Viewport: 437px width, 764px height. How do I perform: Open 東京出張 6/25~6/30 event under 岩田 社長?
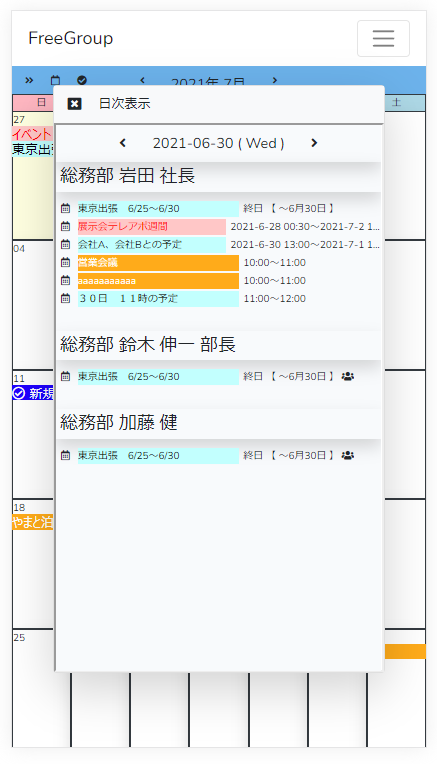[158, 209]
